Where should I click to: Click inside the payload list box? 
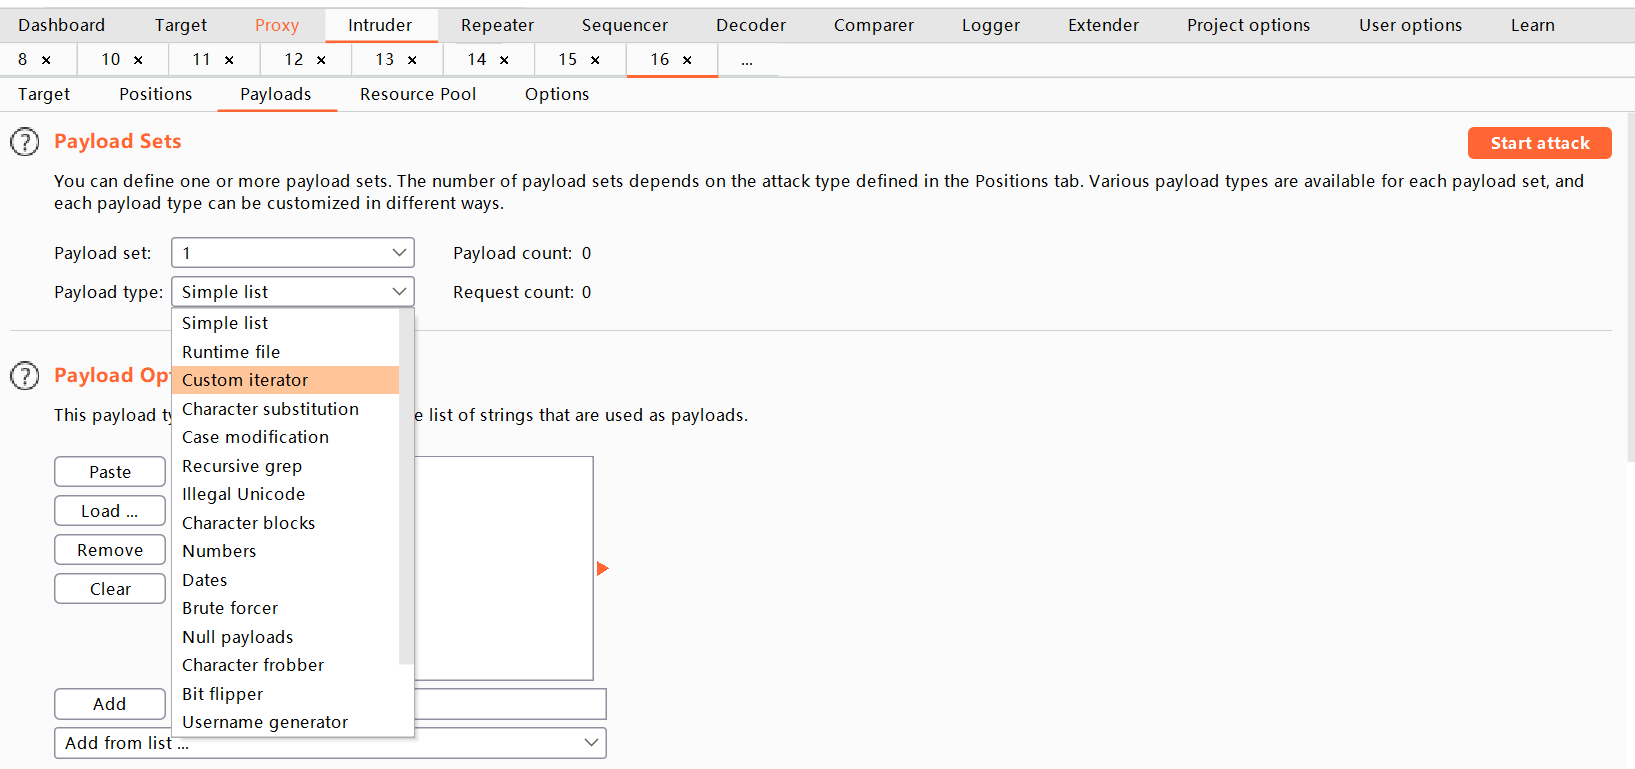[504, 568]
